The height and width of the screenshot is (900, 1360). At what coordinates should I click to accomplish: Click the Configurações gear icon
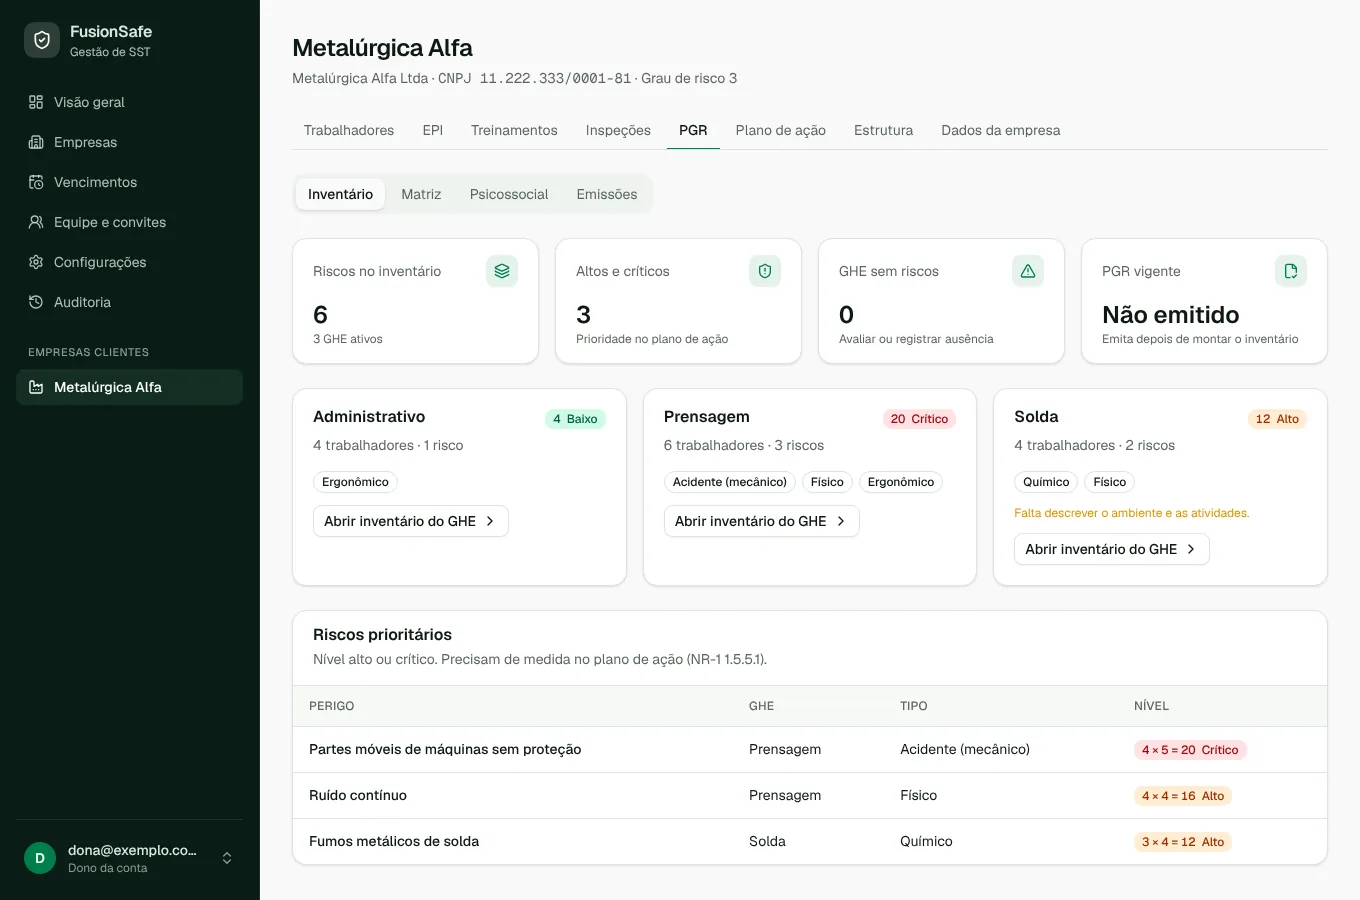coord(36,262)
